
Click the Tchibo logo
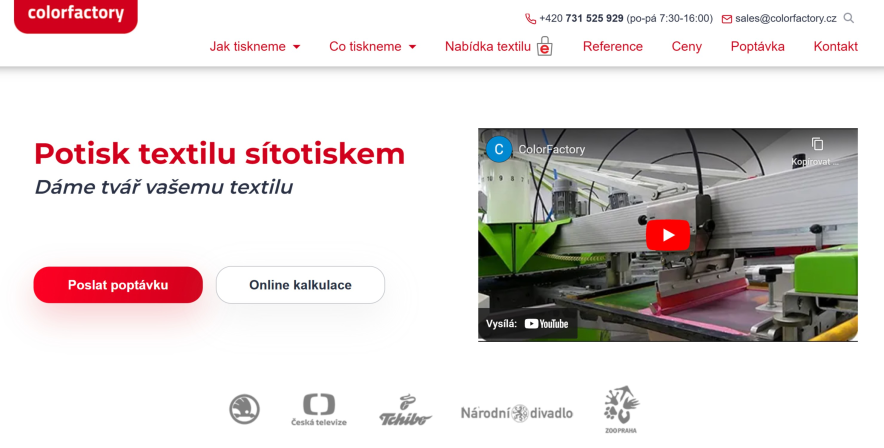point(405,410)
